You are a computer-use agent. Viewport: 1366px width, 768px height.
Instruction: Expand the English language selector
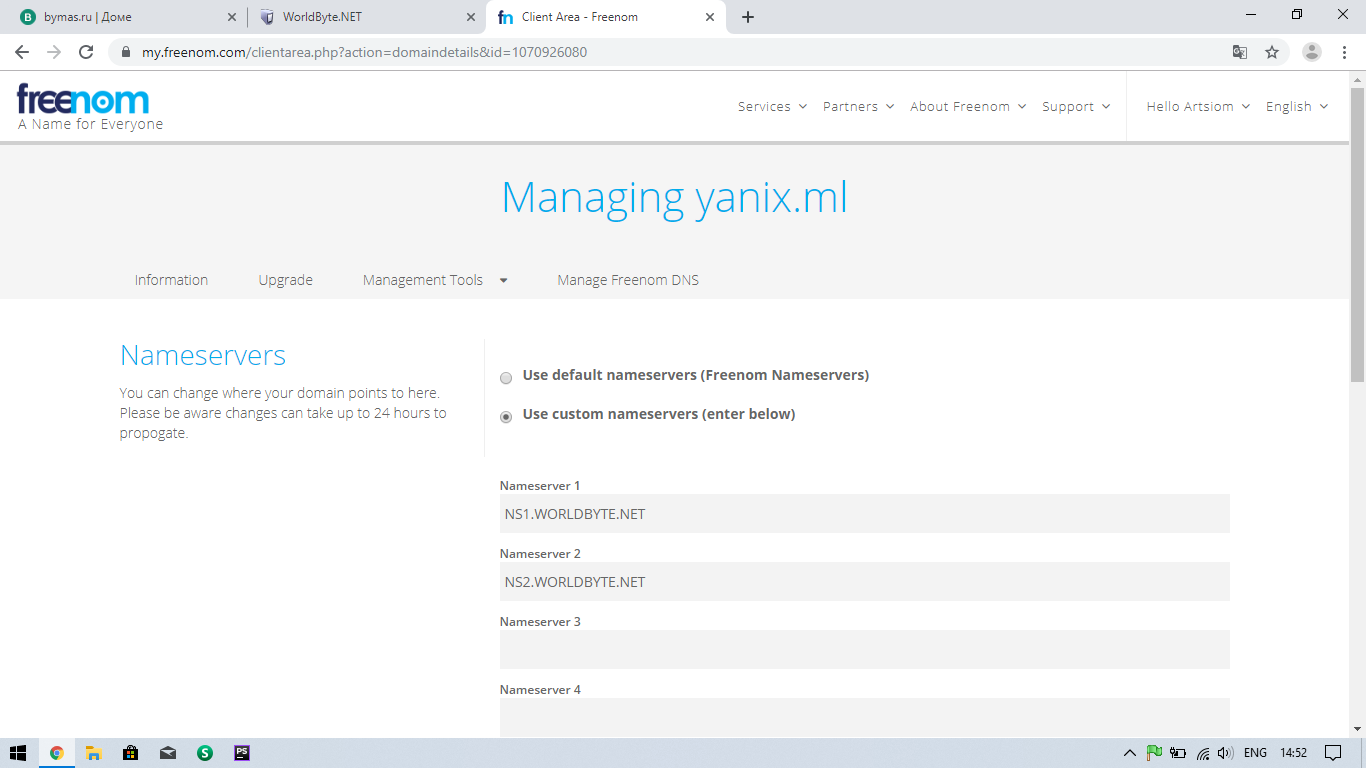click(1296, 106)
